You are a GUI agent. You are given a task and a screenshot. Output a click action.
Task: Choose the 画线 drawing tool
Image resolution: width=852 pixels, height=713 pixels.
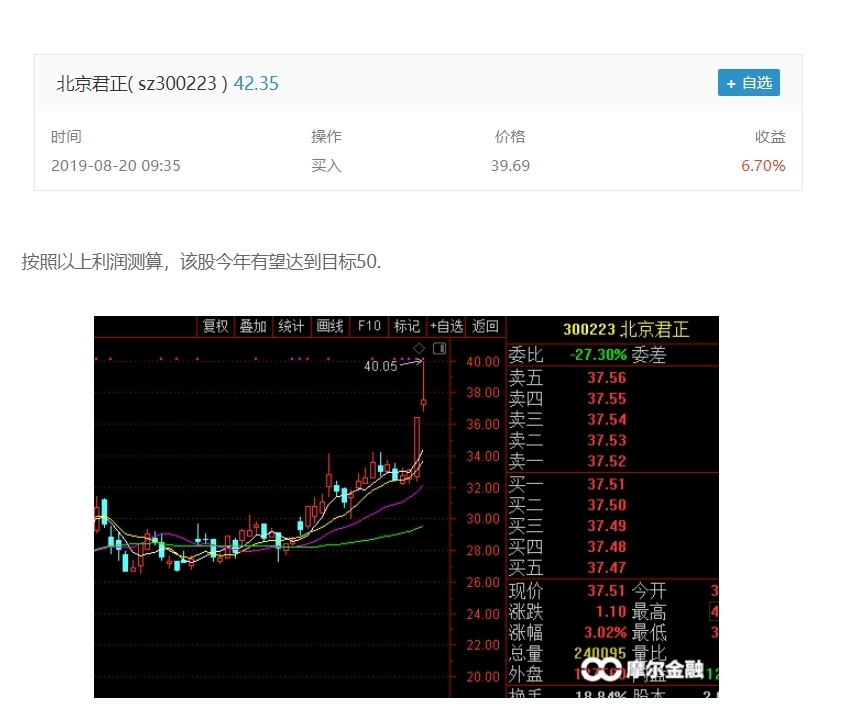pos(330,326)
